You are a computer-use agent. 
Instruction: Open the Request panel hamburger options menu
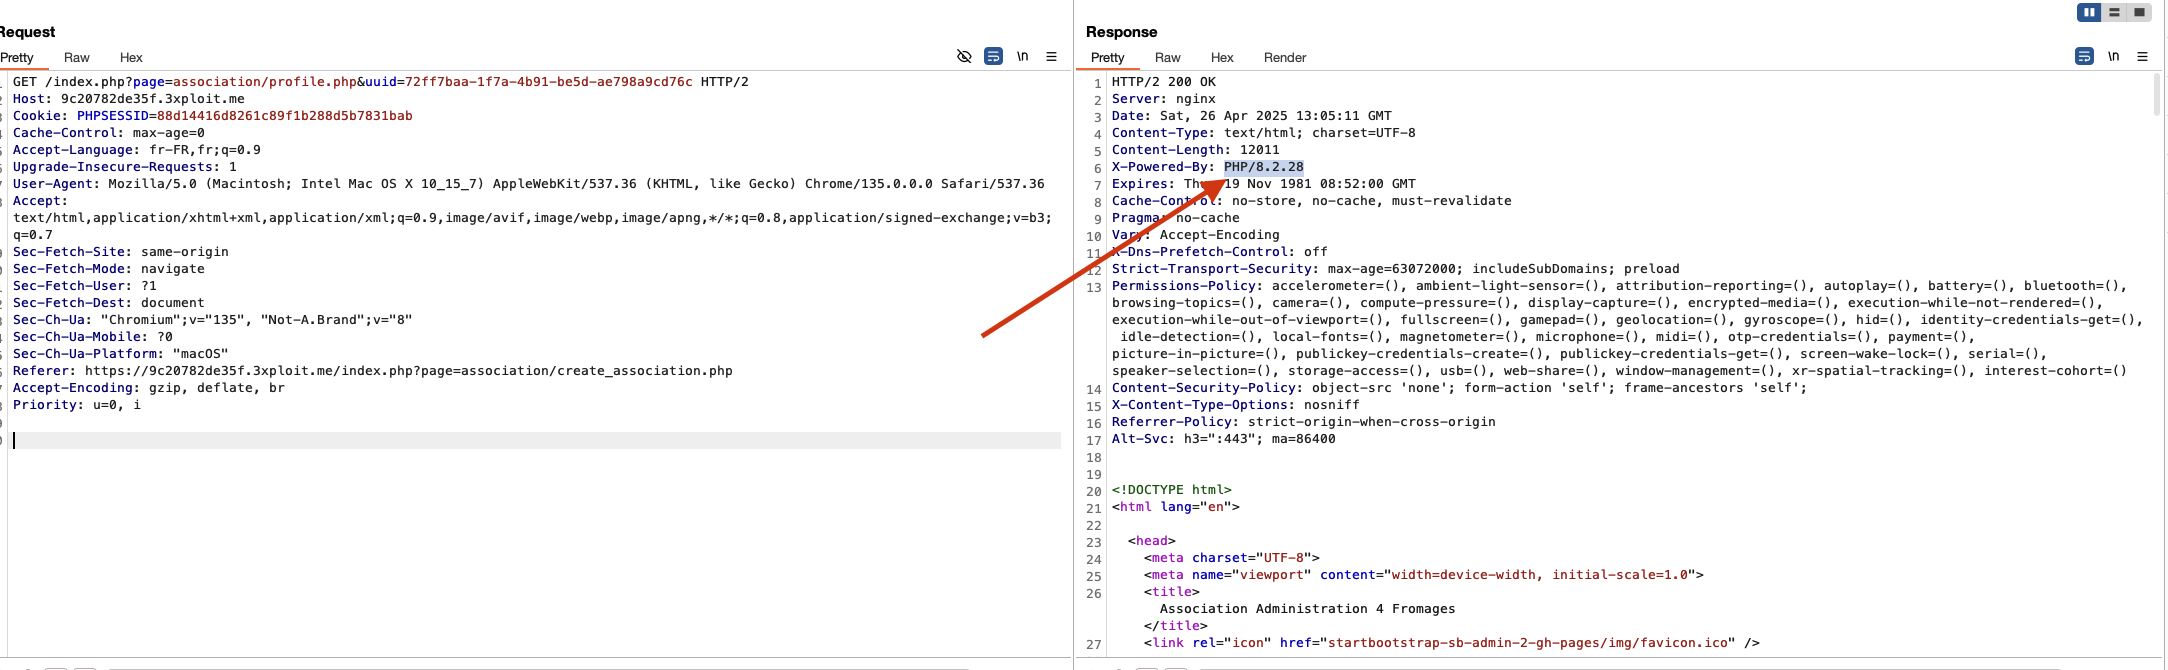(1051, 57)
